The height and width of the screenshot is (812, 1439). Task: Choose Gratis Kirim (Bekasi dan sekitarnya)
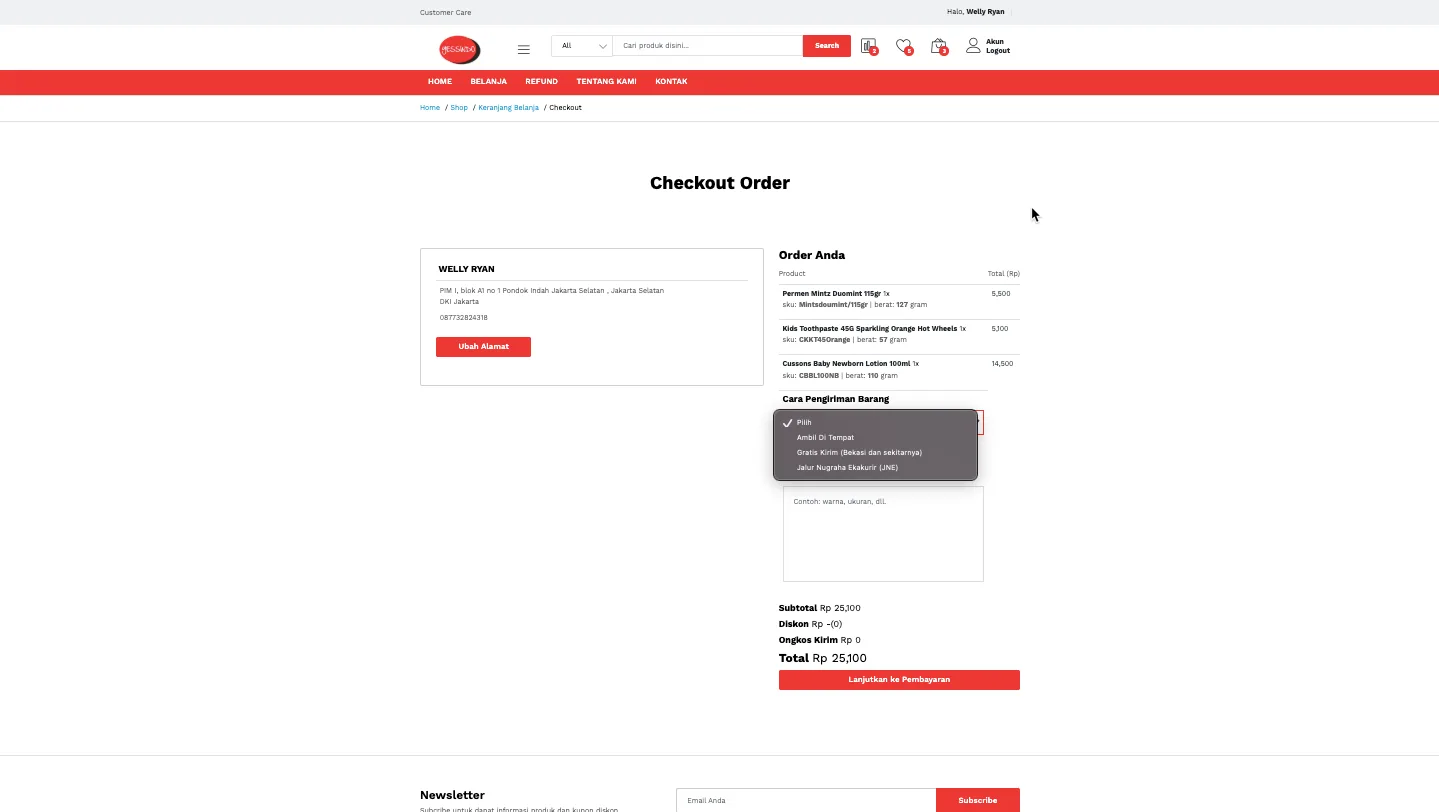859,453
